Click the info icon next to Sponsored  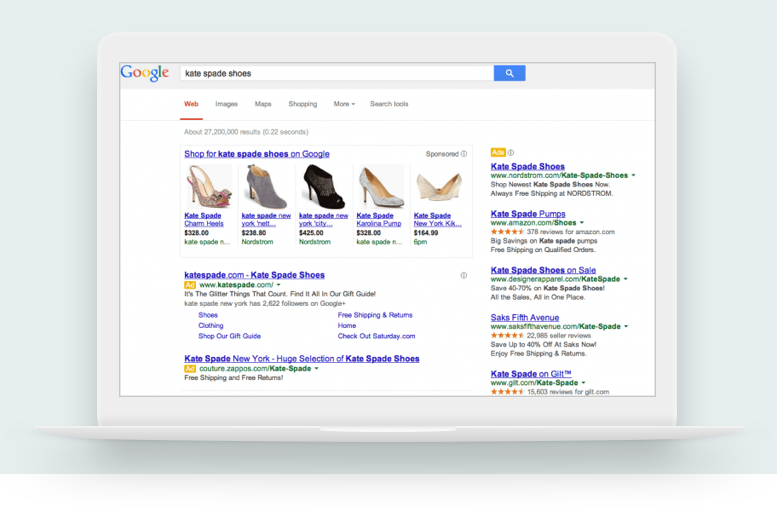pyautogui.click(x=464, y=154)
